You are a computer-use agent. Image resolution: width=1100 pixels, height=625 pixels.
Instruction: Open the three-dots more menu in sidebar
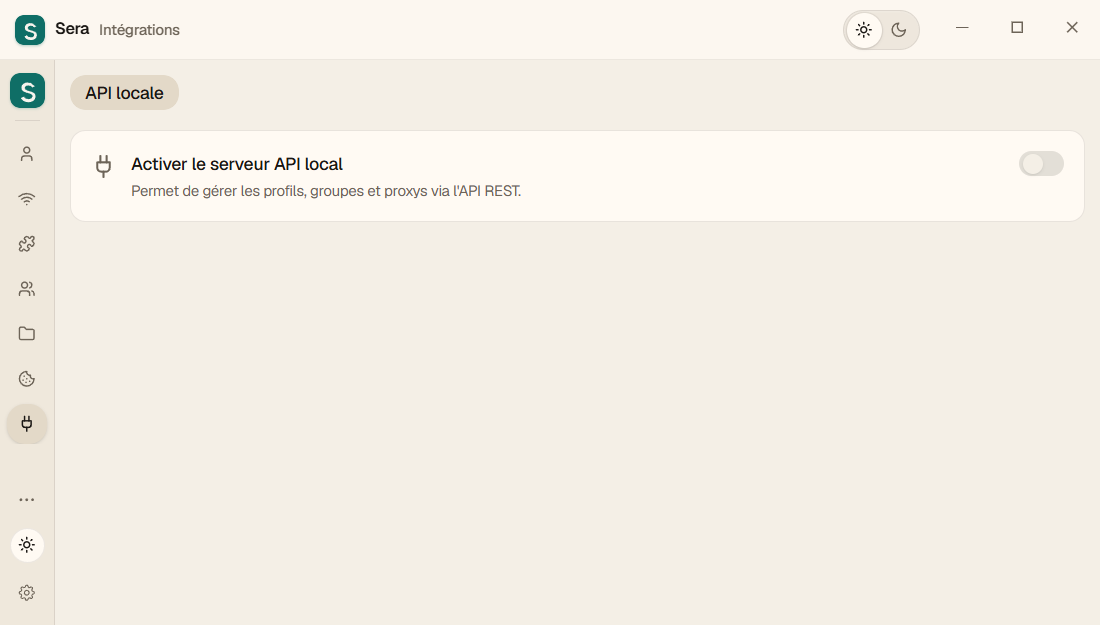pyautogui.click(x=27, y=499)
